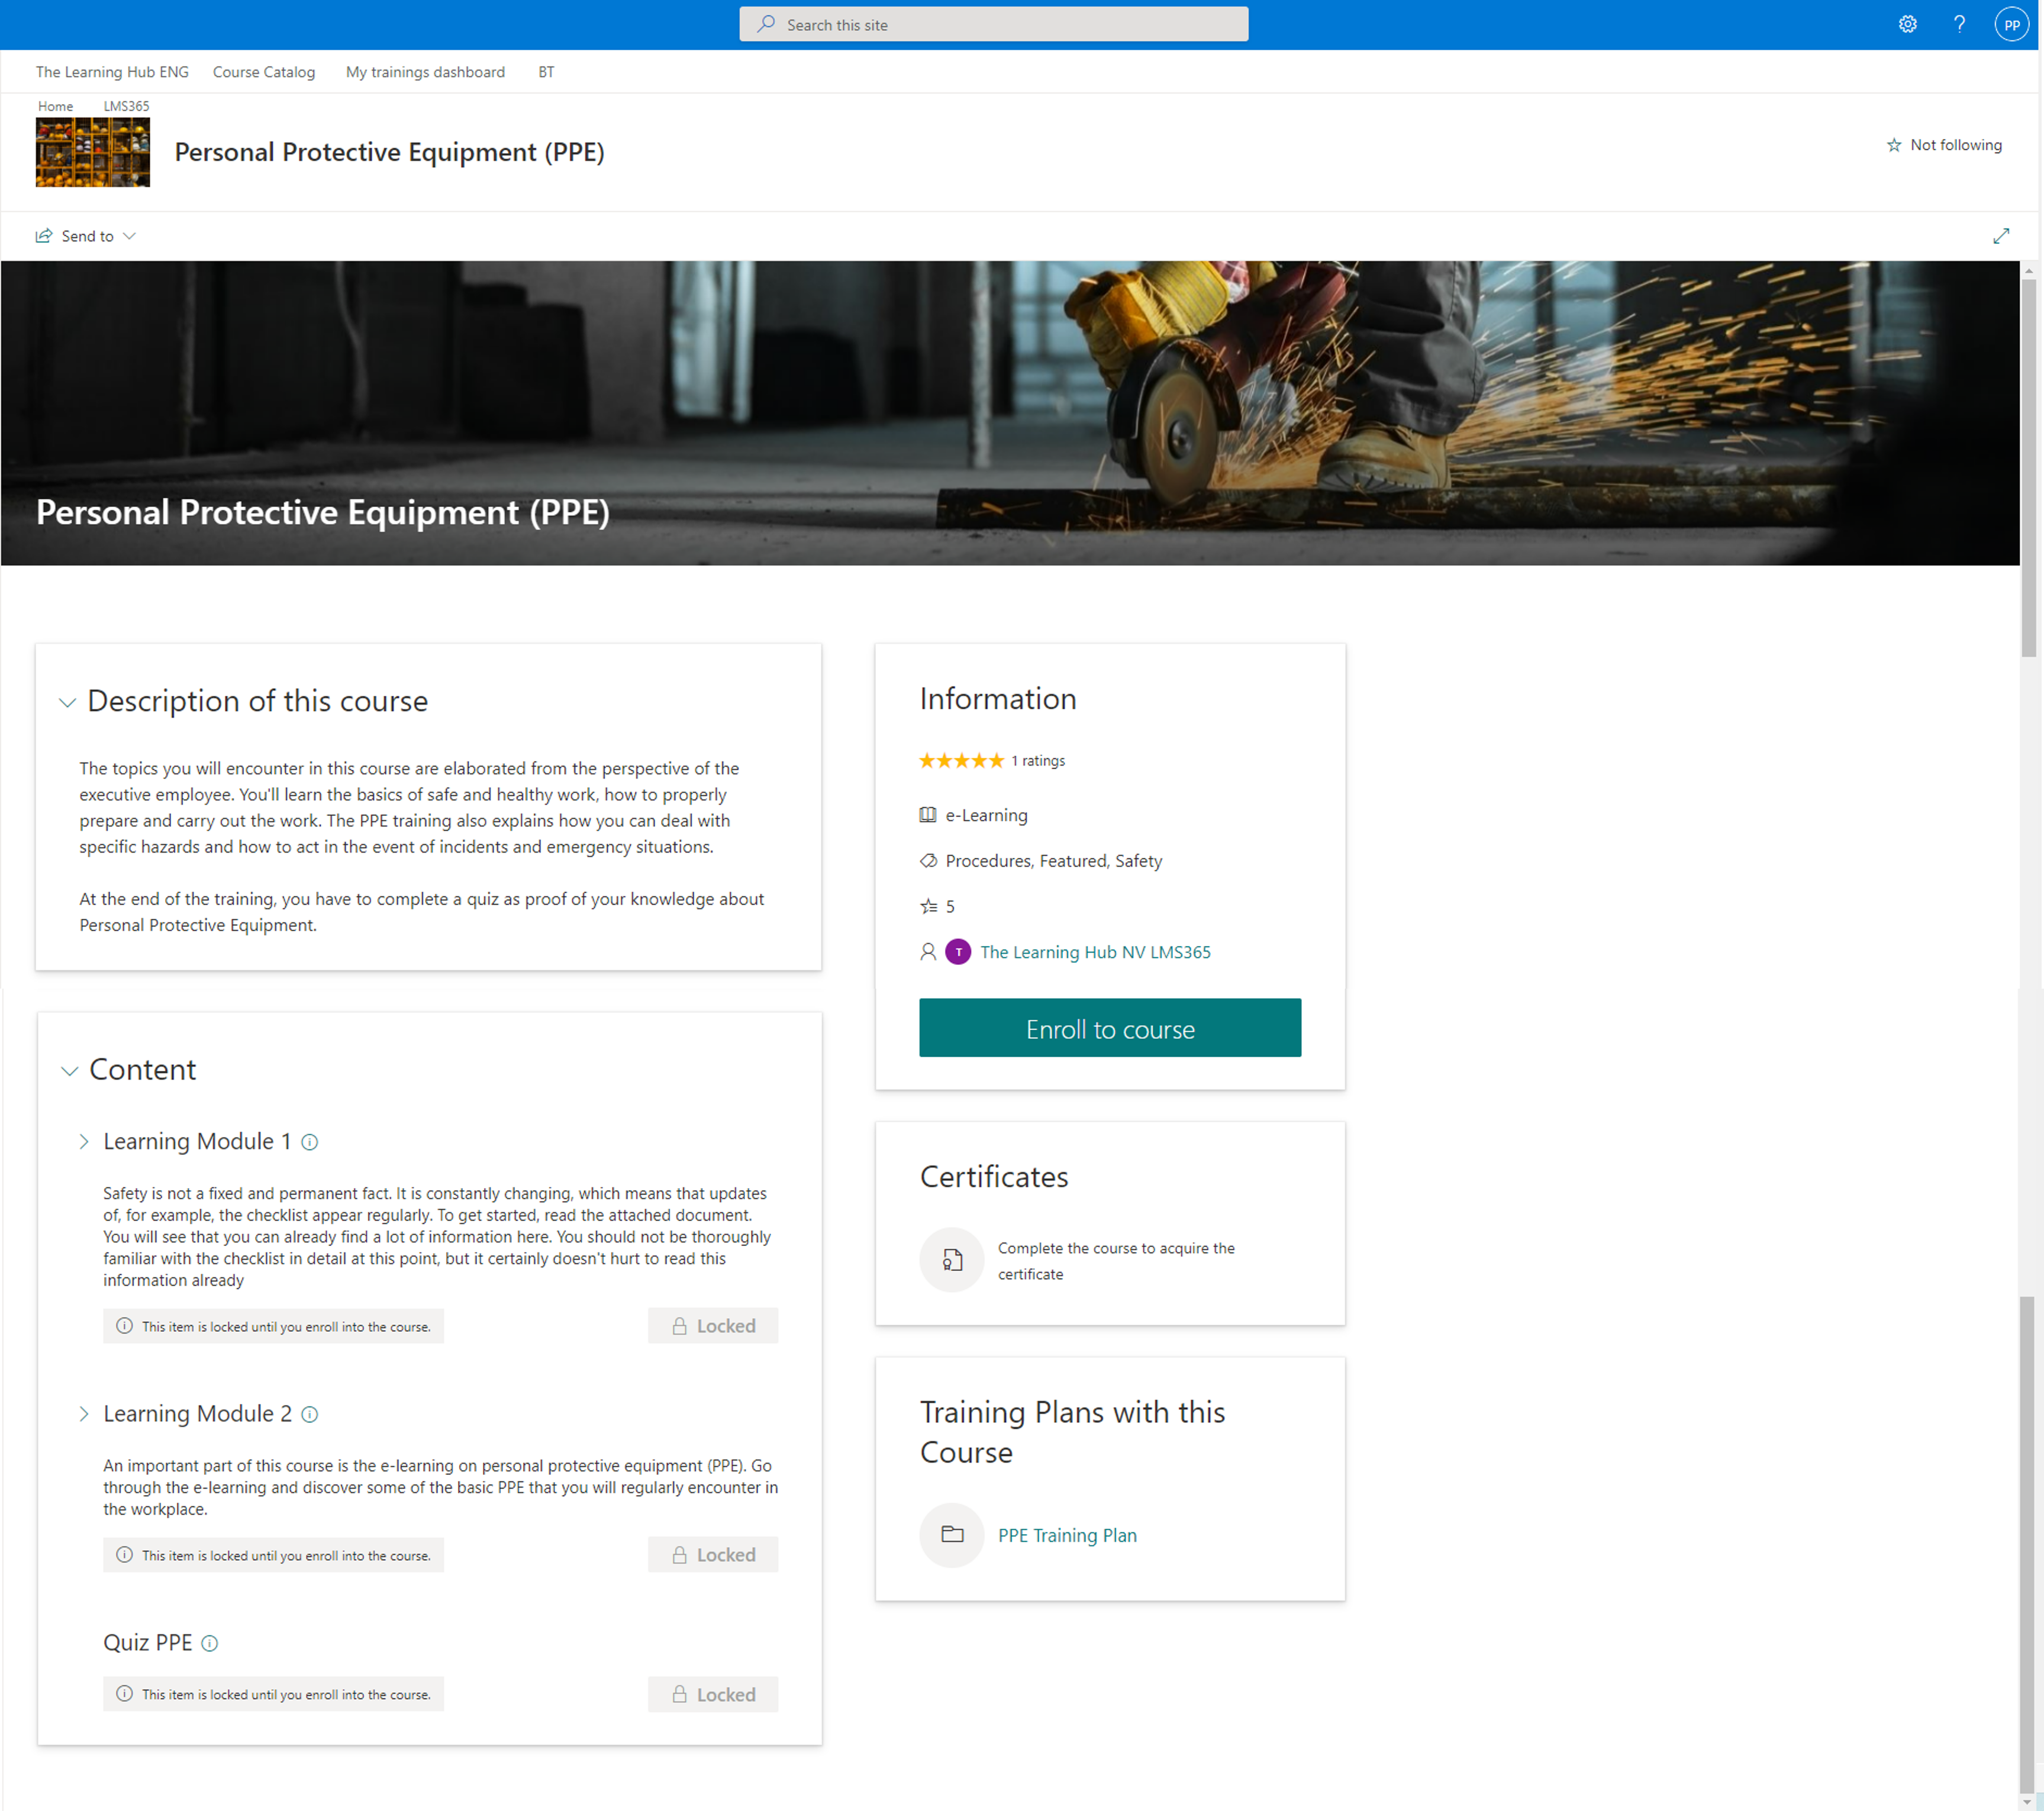Image resolution: width=2044 pixels, height=1811 pixels.
Task: Click the lock icon on Quiz PPE Locked button
Action: [x=680, y=1695]
